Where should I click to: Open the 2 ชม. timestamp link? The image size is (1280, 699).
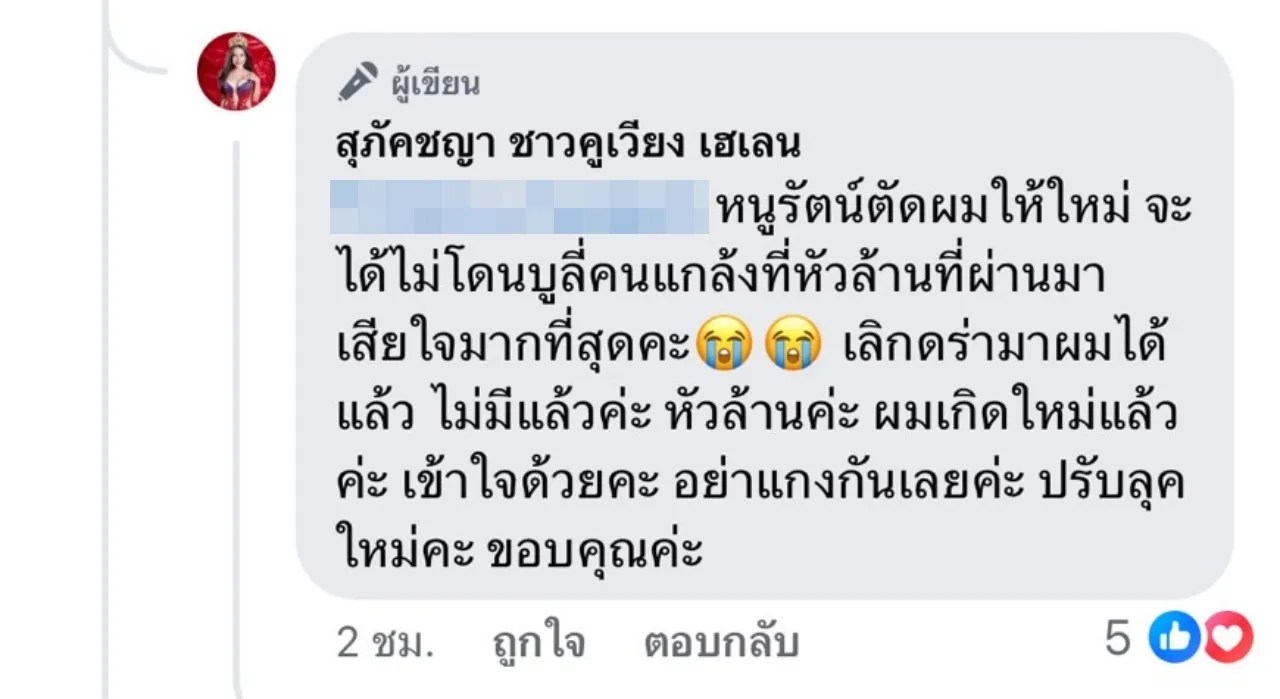pos(385,642)
